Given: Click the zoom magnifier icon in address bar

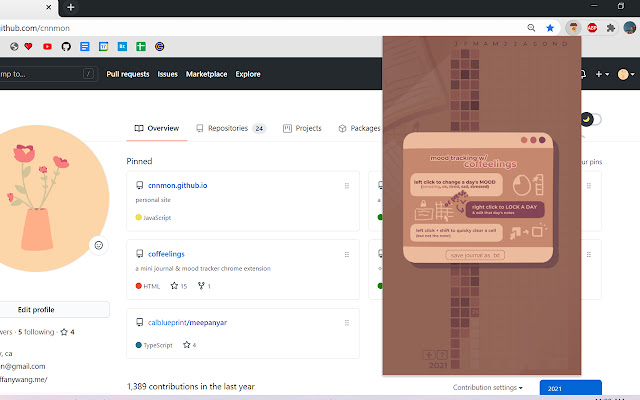Looking at the screenshot, I should [531, 28].
